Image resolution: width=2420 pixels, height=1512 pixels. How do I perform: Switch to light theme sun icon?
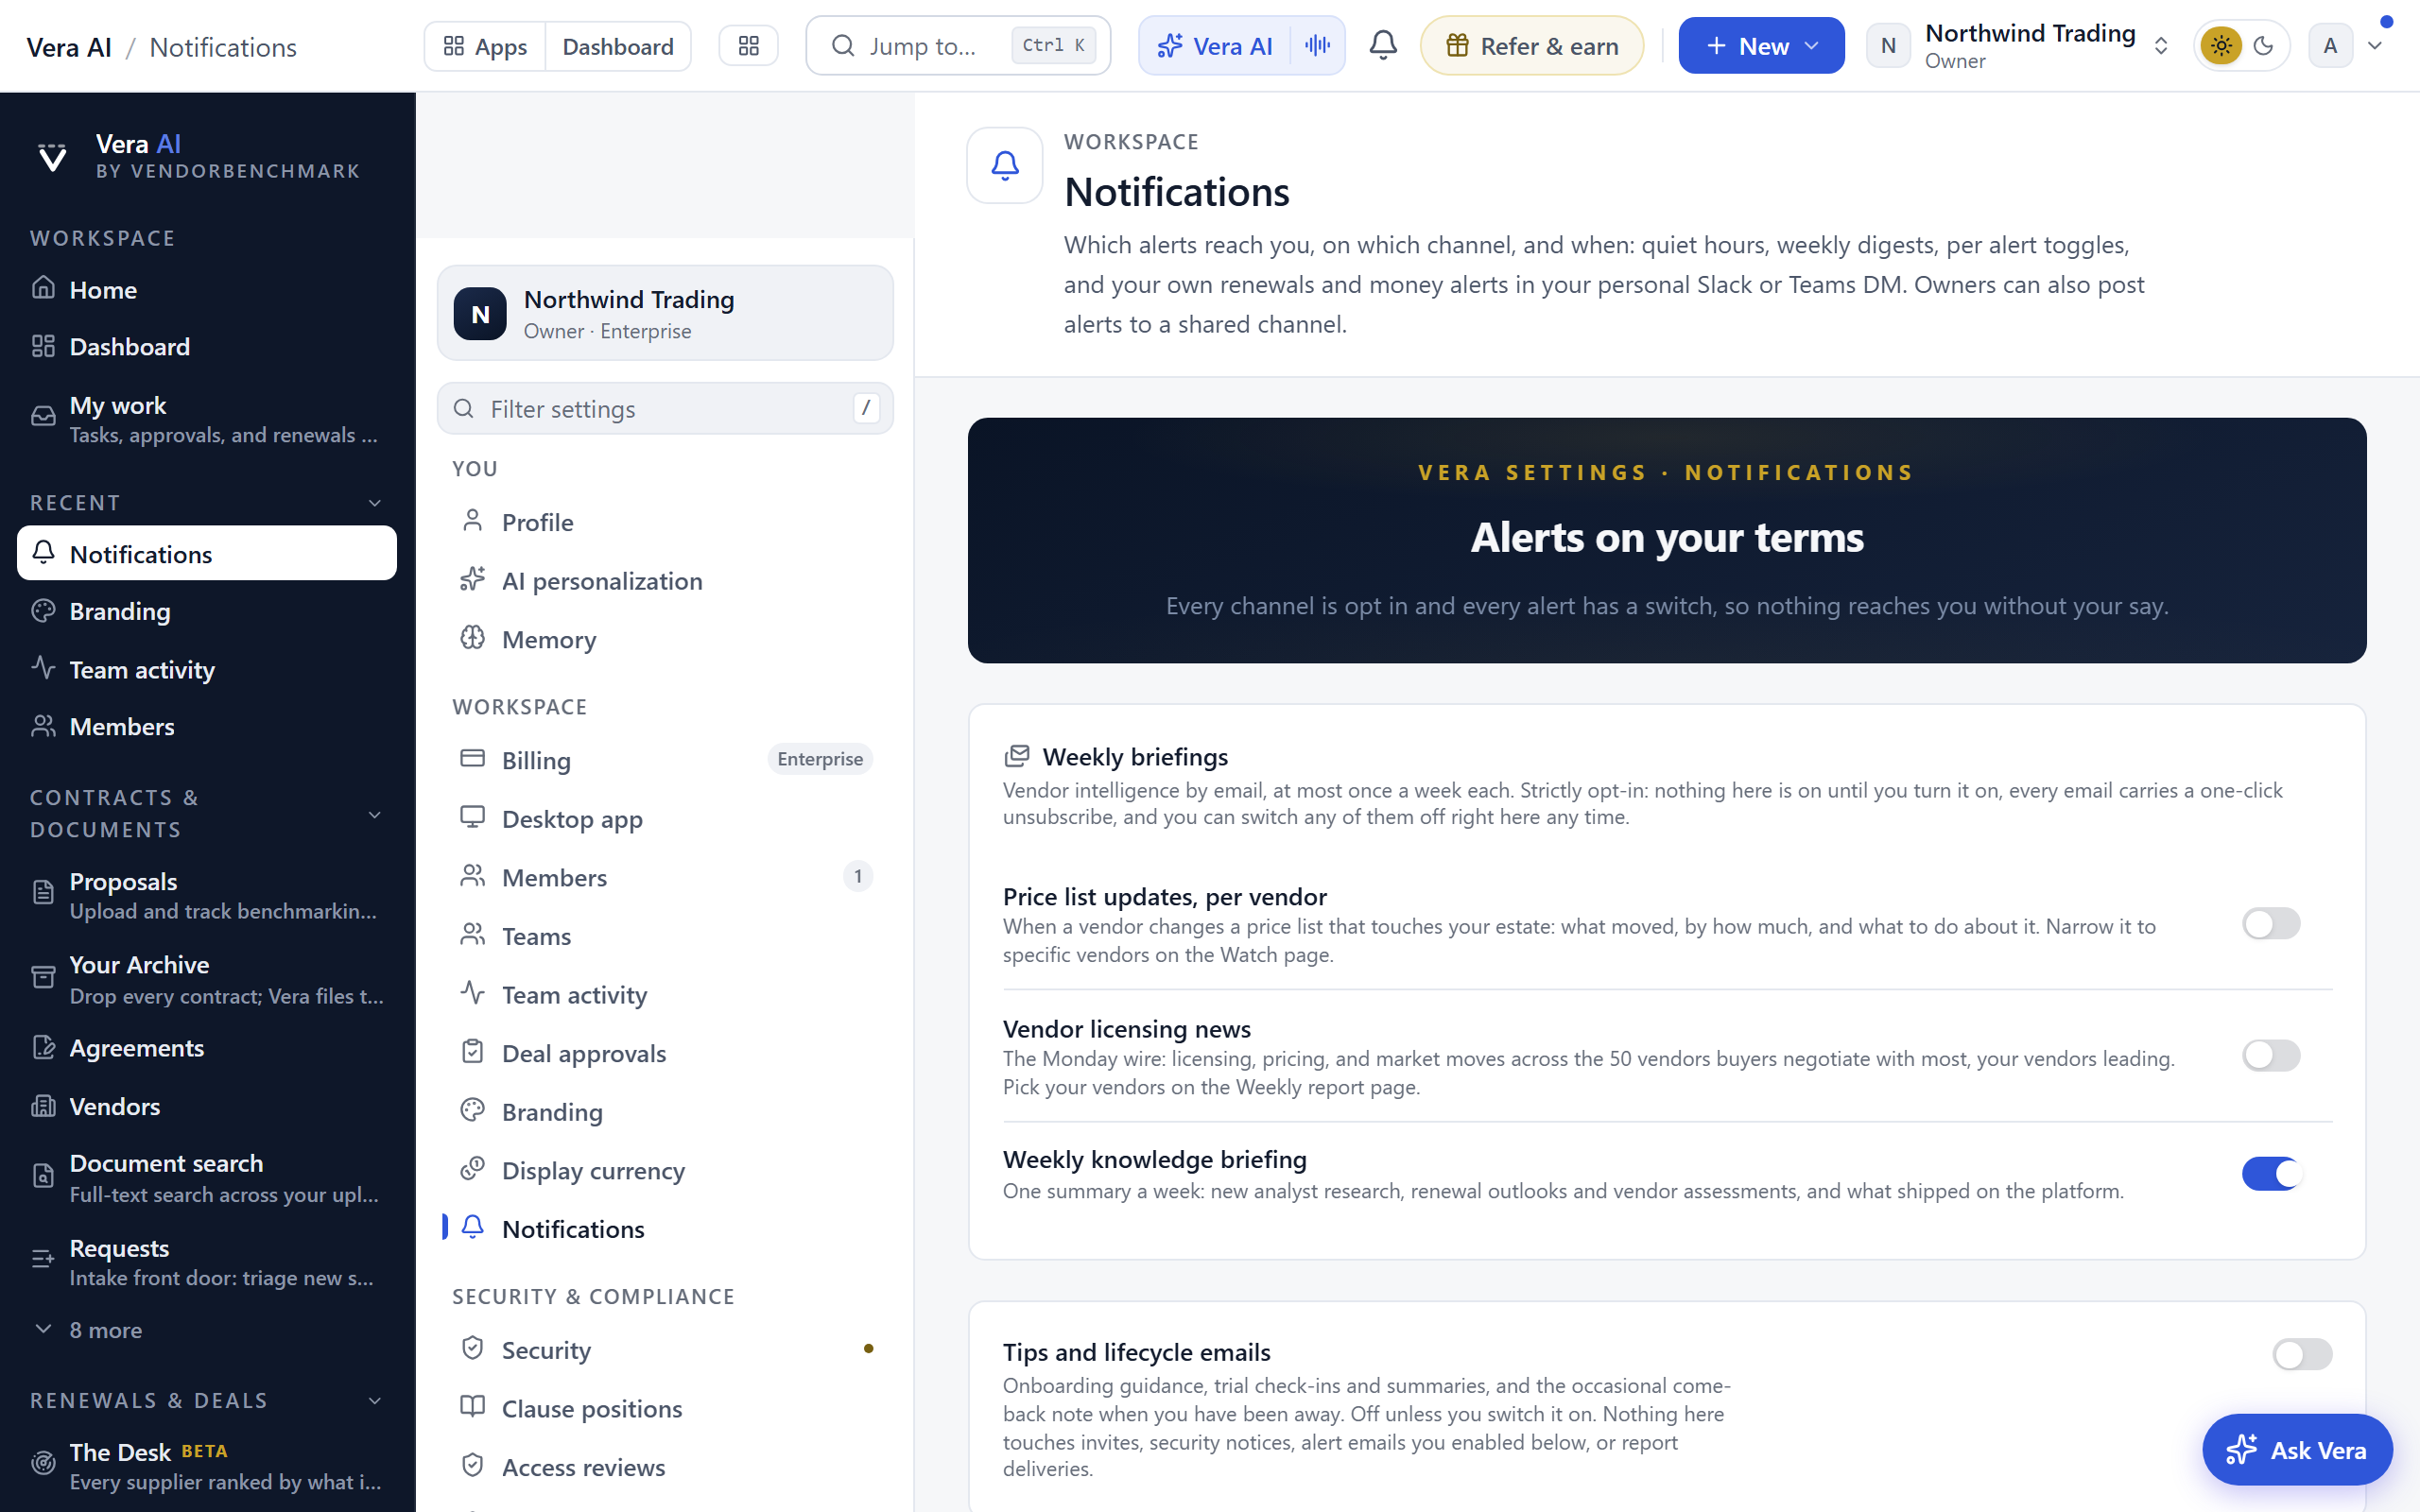click(2221, 46)
